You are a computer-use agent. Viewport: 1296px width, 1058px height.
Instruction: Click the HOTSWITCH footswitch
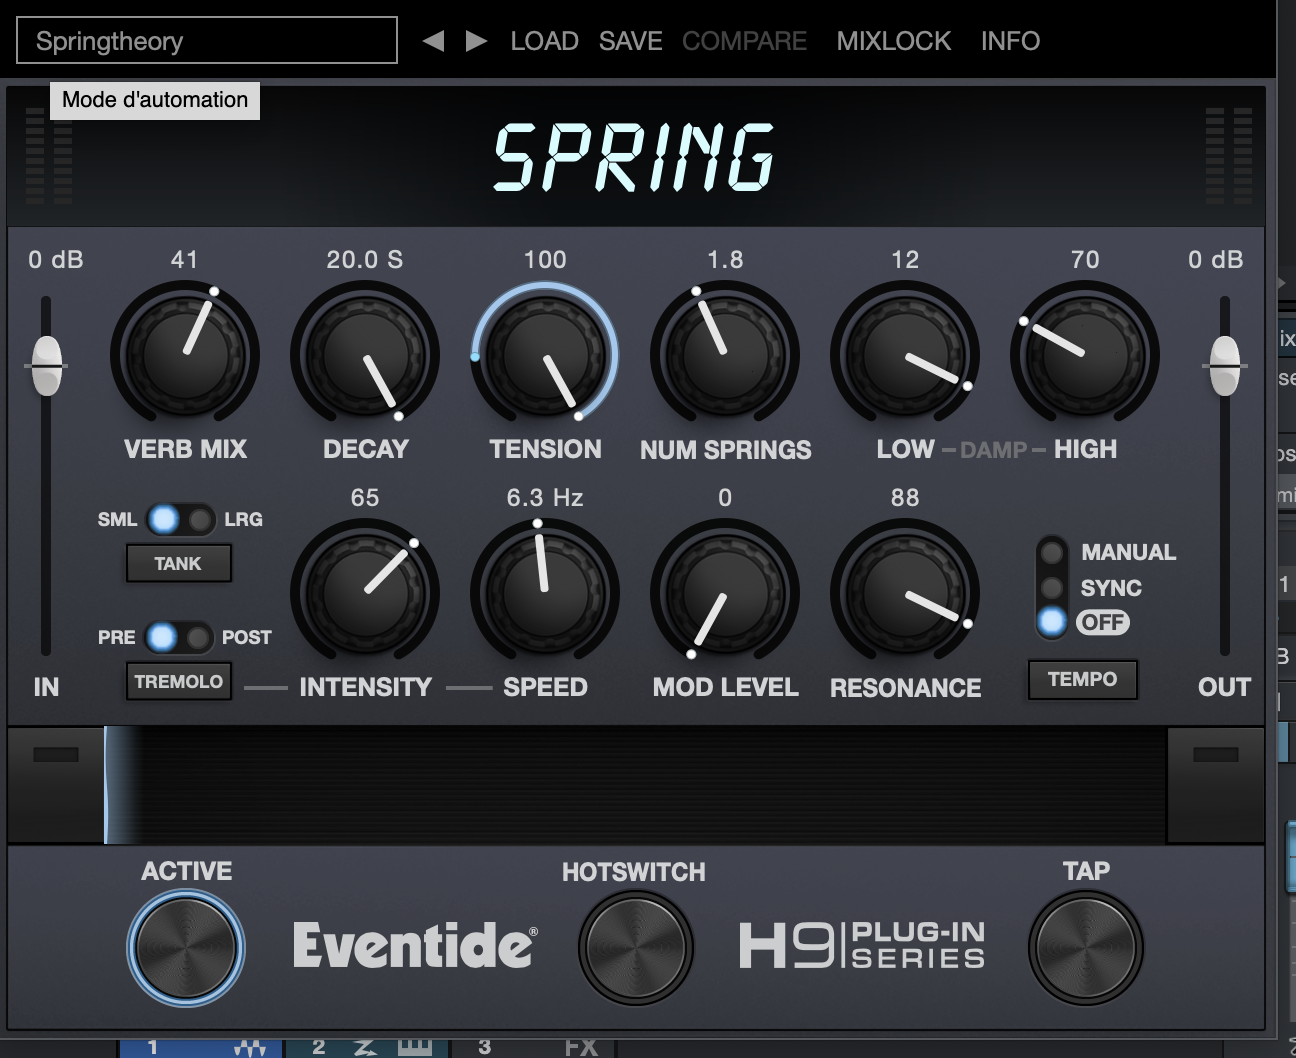pos(635,947)
